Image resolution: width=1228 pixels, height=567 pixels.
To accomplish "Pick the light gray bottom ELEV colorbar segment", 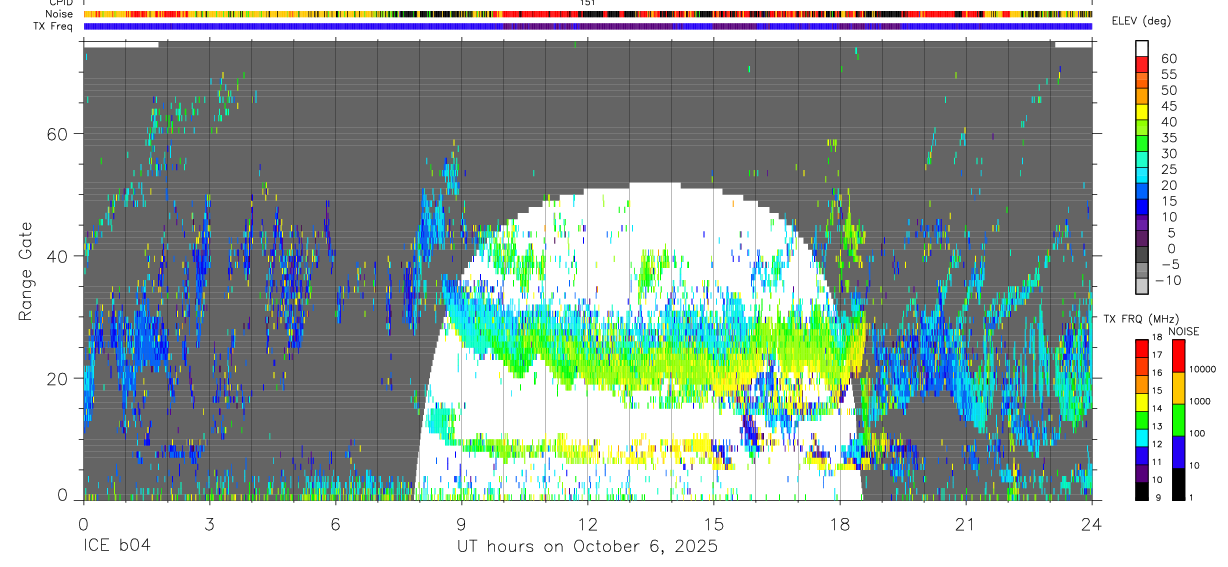I will (x=1142, y=285).
